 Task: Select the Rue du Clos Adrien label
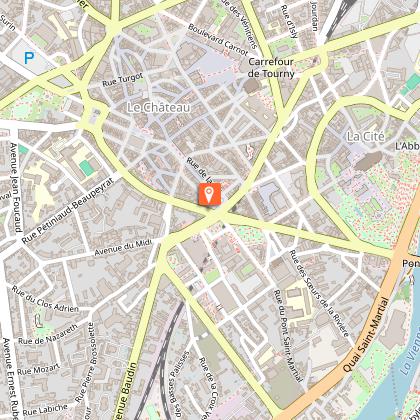pyautogui.click(x=45, y=299)
